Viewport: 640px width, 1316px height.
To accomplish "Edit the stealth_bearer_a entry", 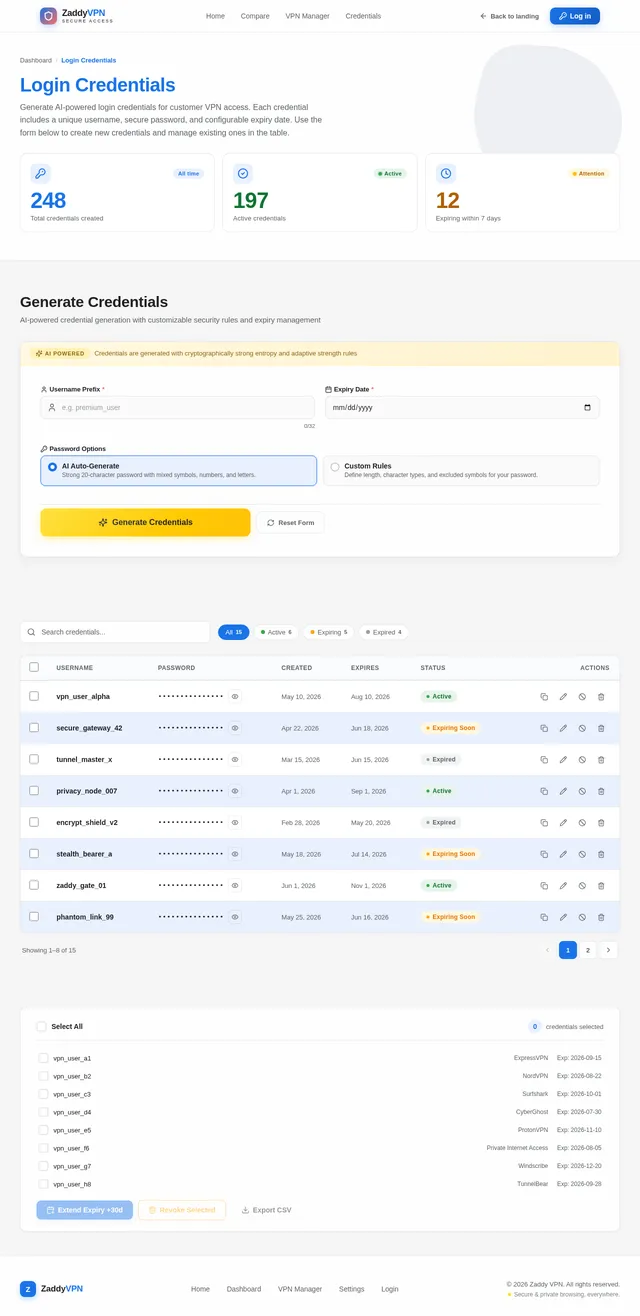I will coord(563,854).
